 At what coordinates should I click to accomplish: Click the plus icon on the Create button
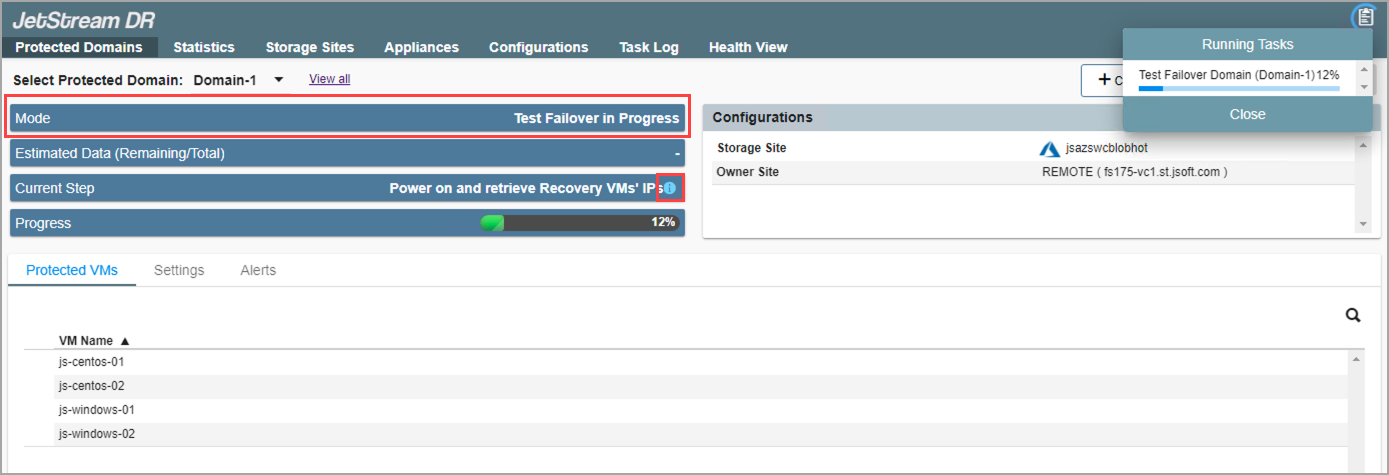[x=1104, y=80]
